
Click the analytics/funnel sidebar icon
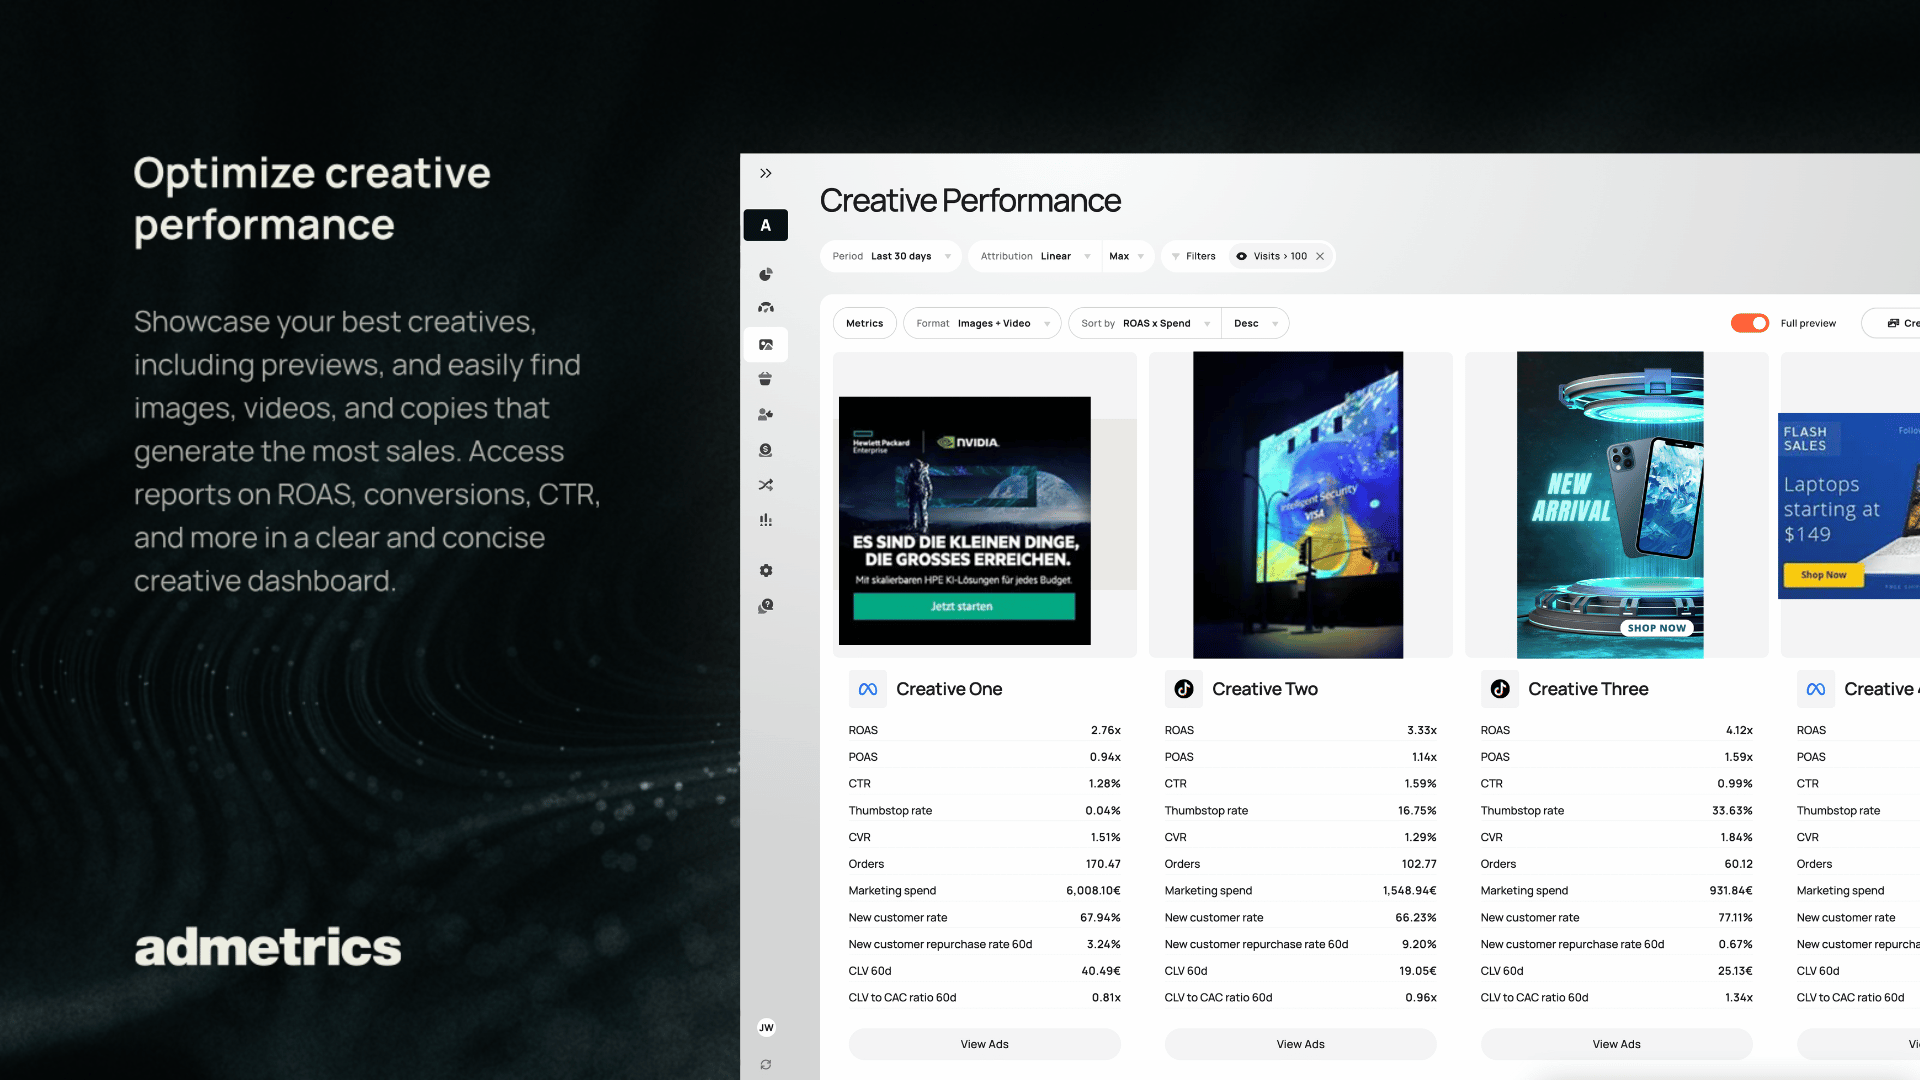click(765, 520)
